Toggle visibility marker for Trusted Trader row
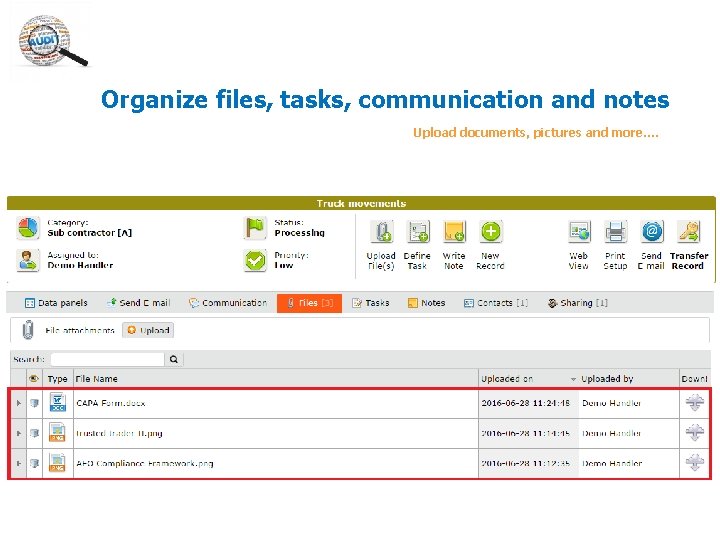The height and width of the screenshot is (540, 720). tap(34, 433)
